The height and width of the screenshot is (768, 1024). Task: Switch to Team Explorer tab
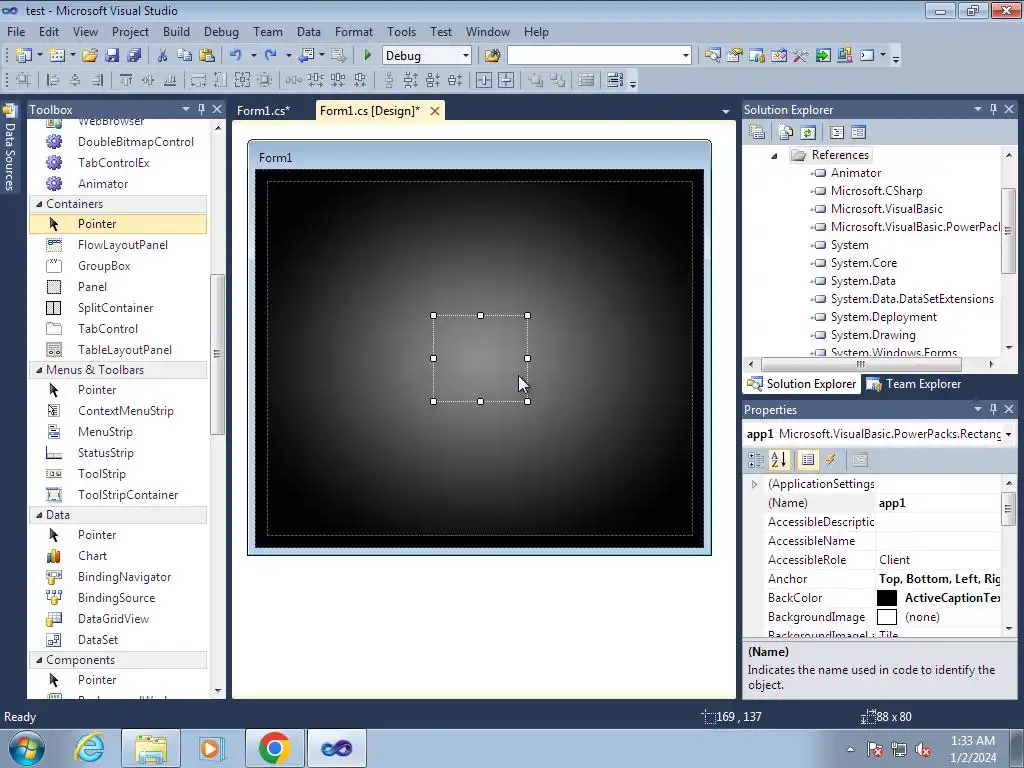tap(914, 384)
